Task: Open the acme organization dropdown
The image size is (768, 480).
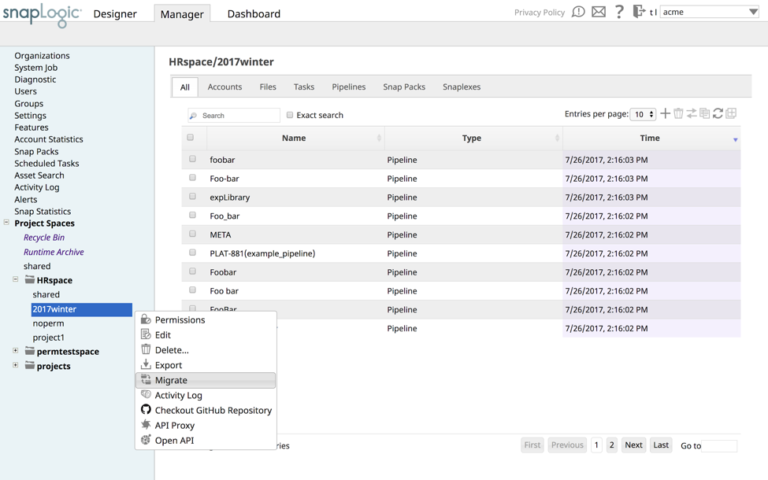Action: [710, 12]
